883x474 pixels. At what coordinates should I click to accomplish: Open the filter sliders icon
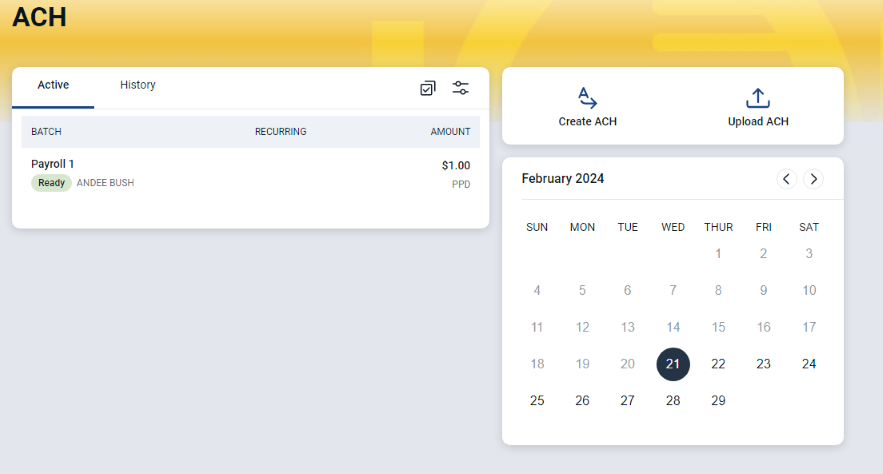461,88
